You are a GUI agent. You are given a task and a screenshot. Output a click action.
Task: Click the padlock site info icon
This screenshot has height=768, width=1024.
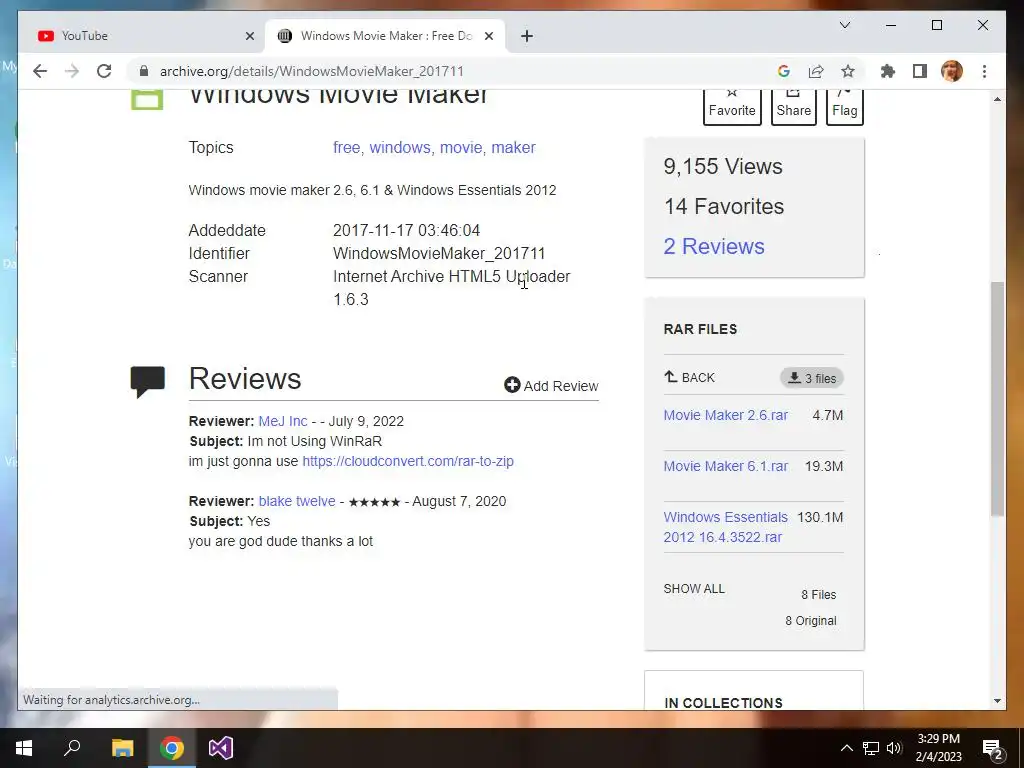[144, 71]
